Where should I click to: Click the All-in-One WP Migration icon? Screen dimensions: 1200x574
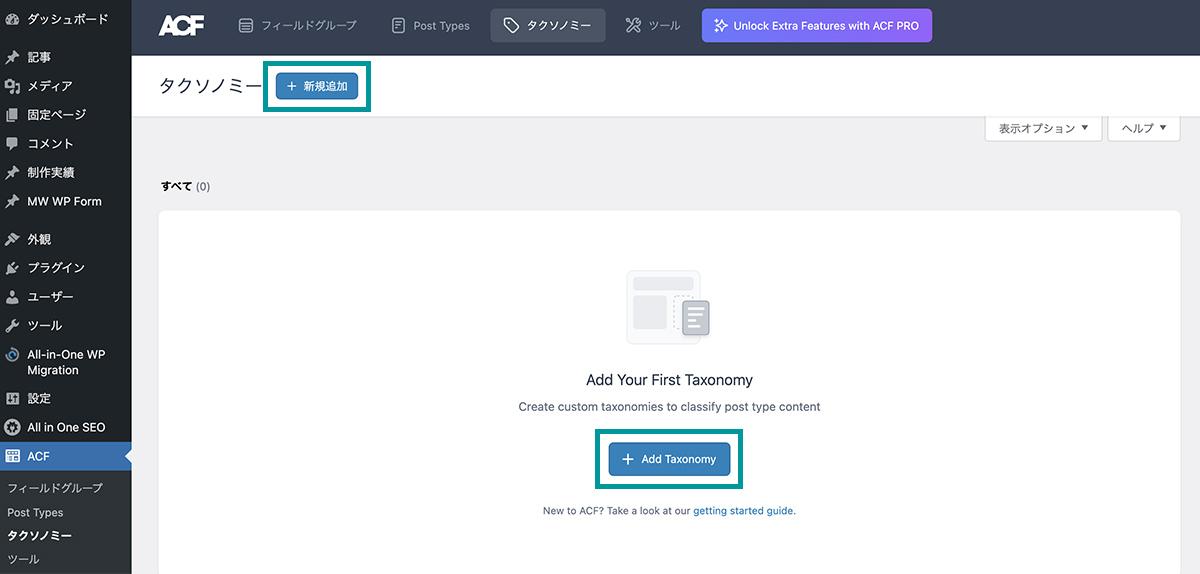tap(12, 355)
